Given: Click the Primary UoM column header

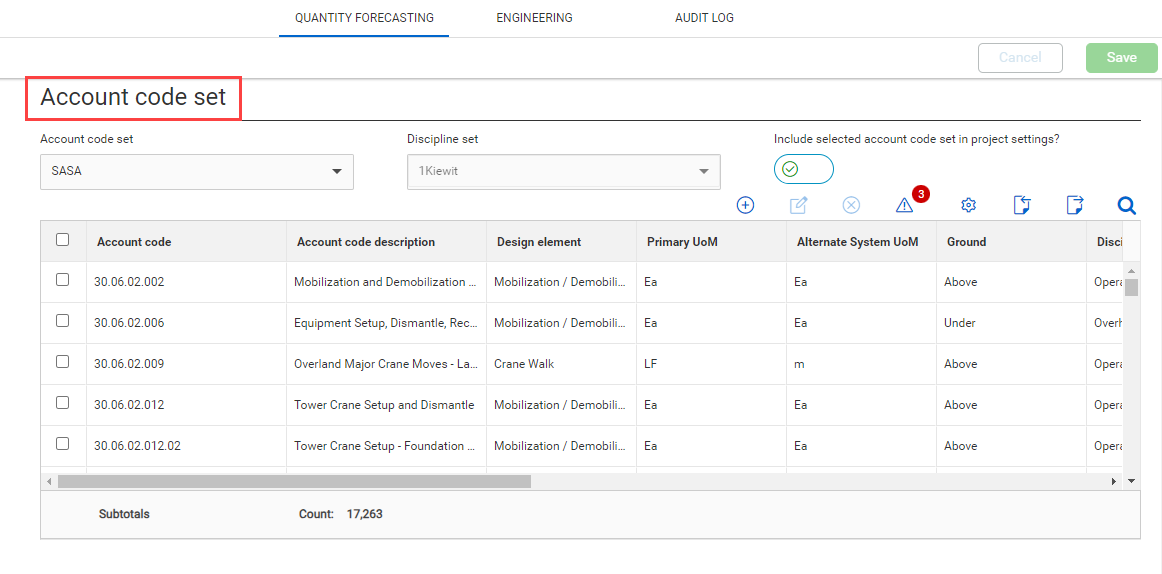Looking at the screenshot, I should point(682,242).
